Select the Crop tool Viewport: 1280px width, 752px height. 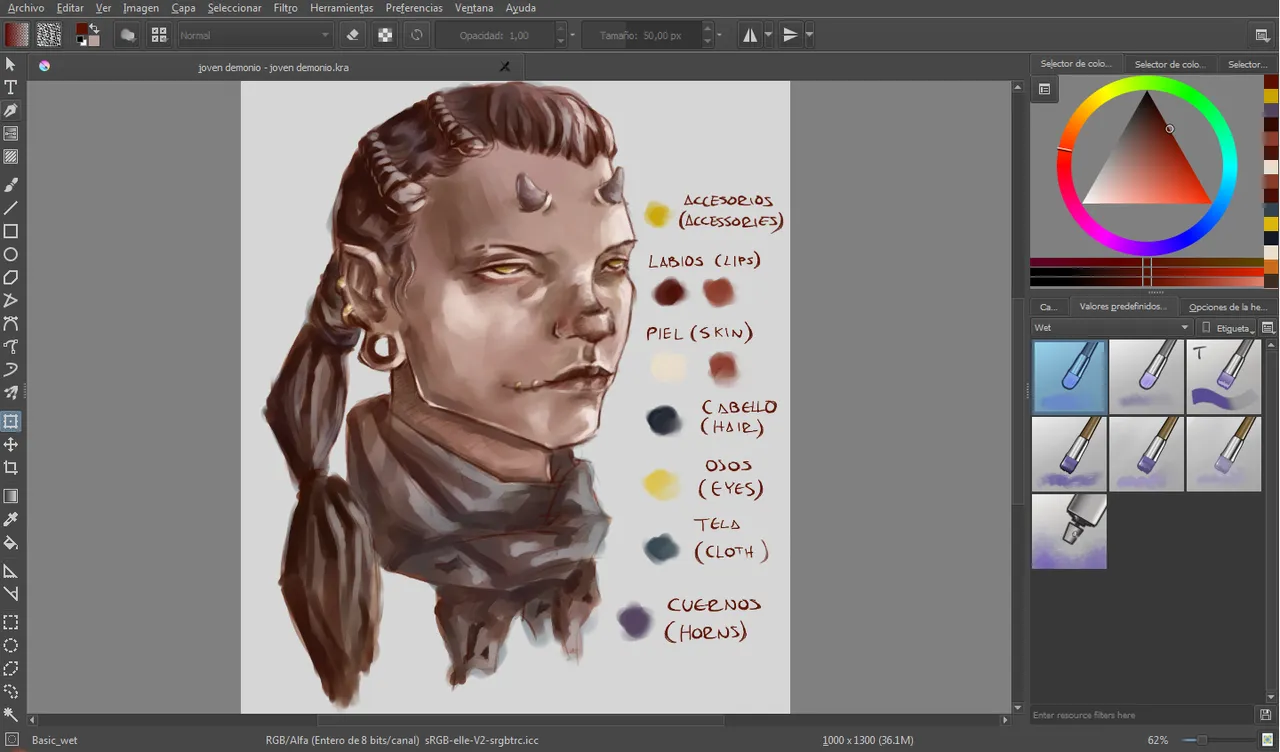click(x=11, y=467)
